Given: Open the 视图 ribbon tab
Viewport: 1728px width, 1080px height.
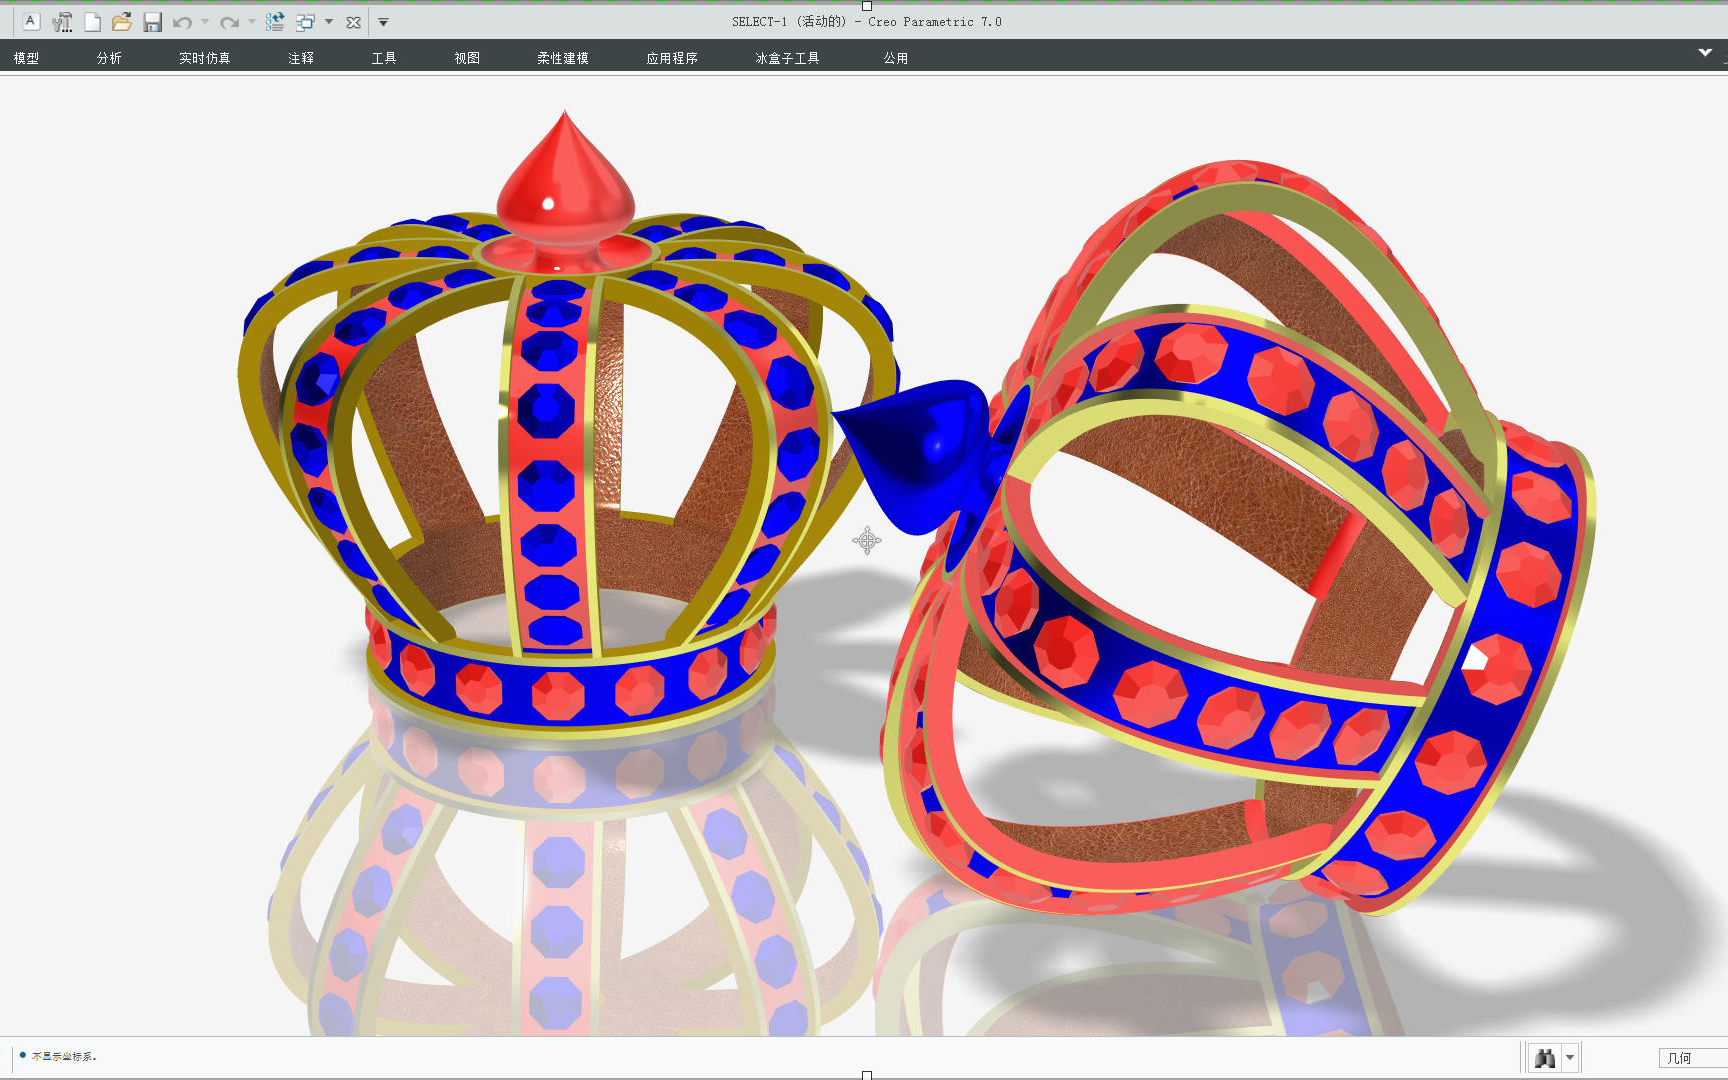Looking at the screenshot, I should point(467,58).
